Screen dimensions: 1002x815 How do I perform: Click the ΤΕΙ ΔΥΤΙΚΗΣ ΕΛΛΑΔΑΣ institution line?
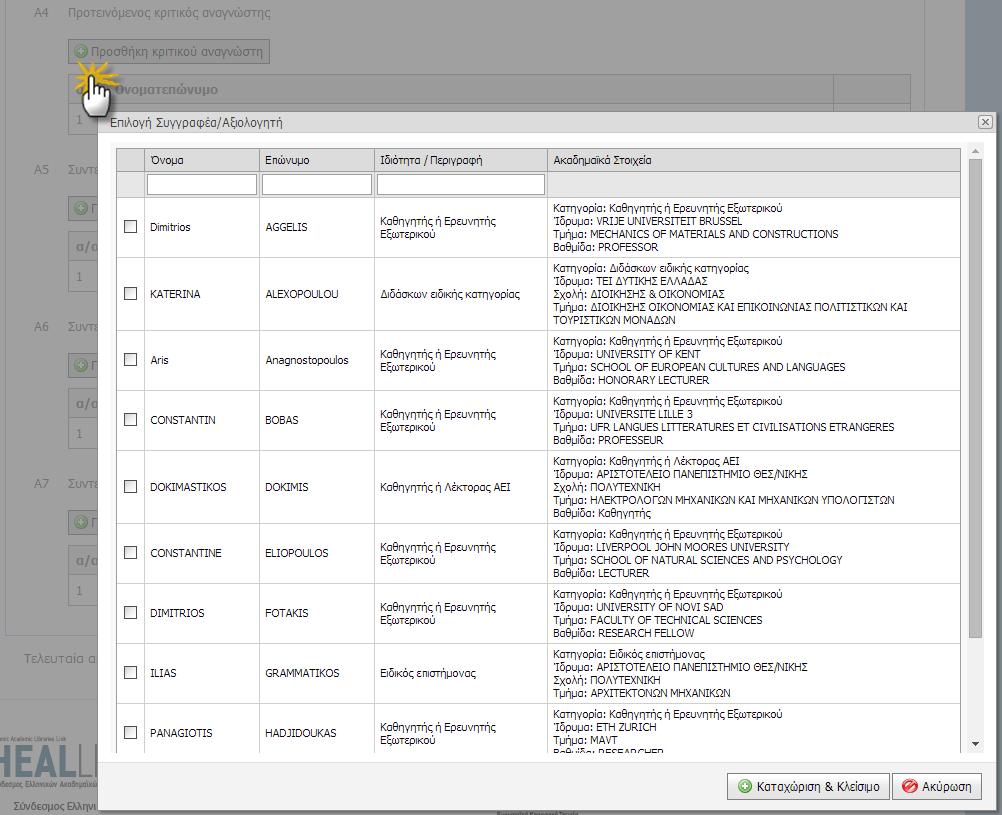point(630,281)
